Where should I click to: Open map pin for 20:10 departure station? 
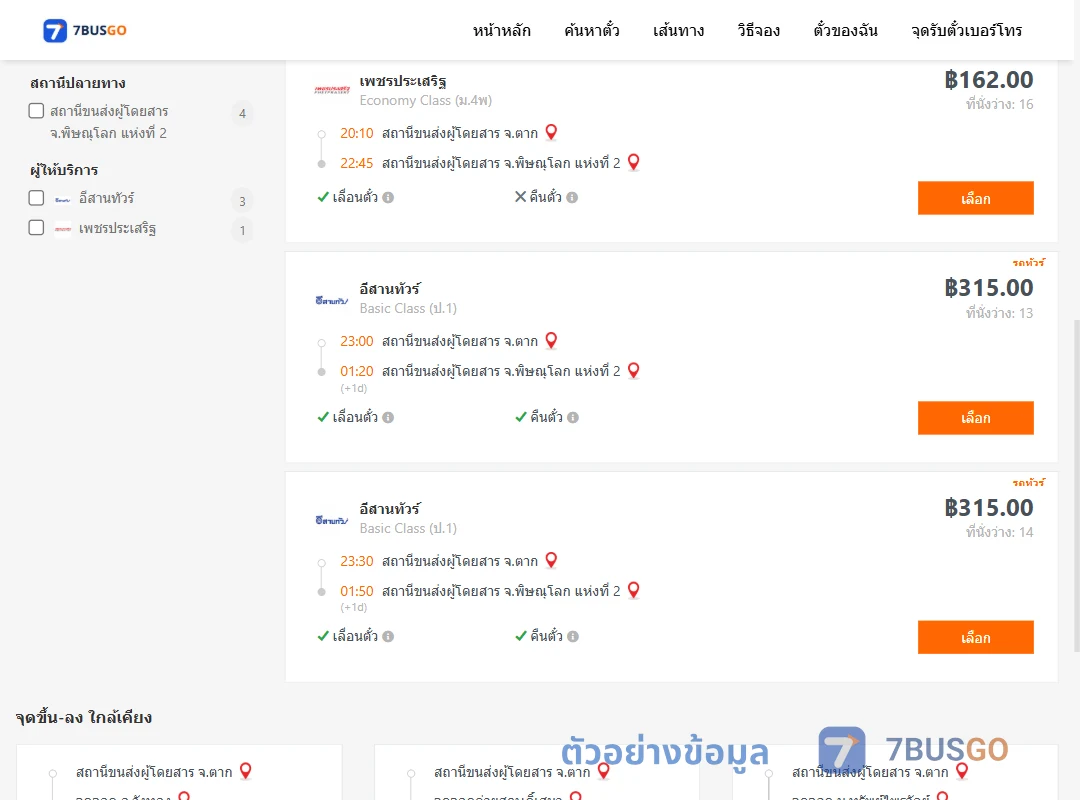click(x=551, y=132)
